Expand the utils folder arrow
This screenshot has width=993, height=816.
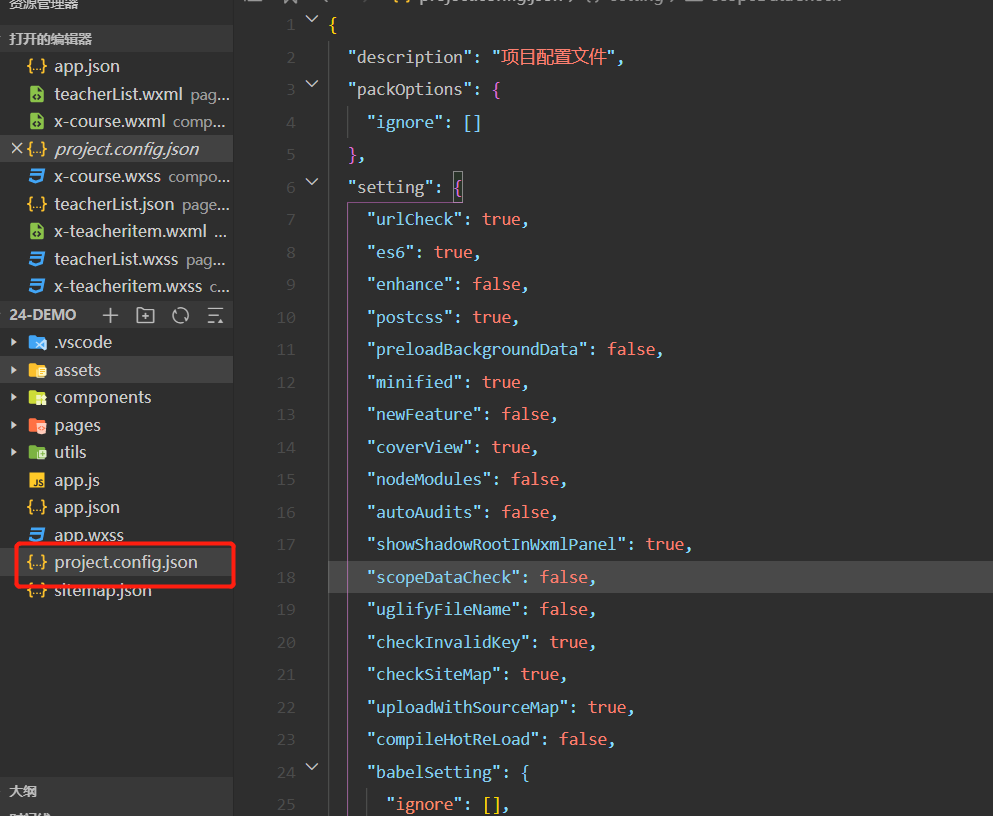[x=14, y=453]
